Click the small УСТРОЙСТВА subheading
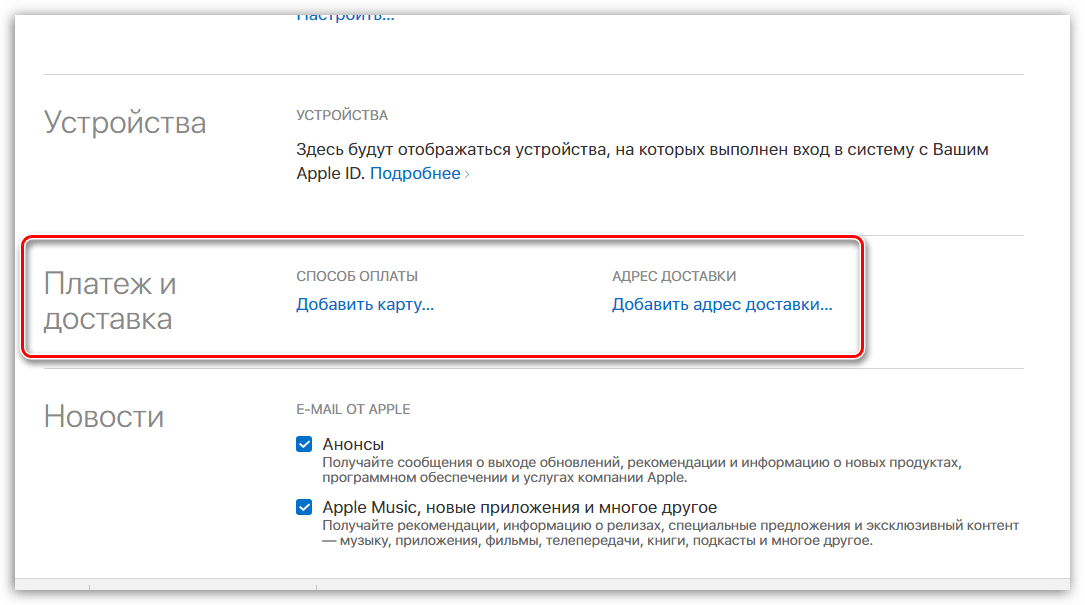This screenshot has height=605, width=1085. 342,115
